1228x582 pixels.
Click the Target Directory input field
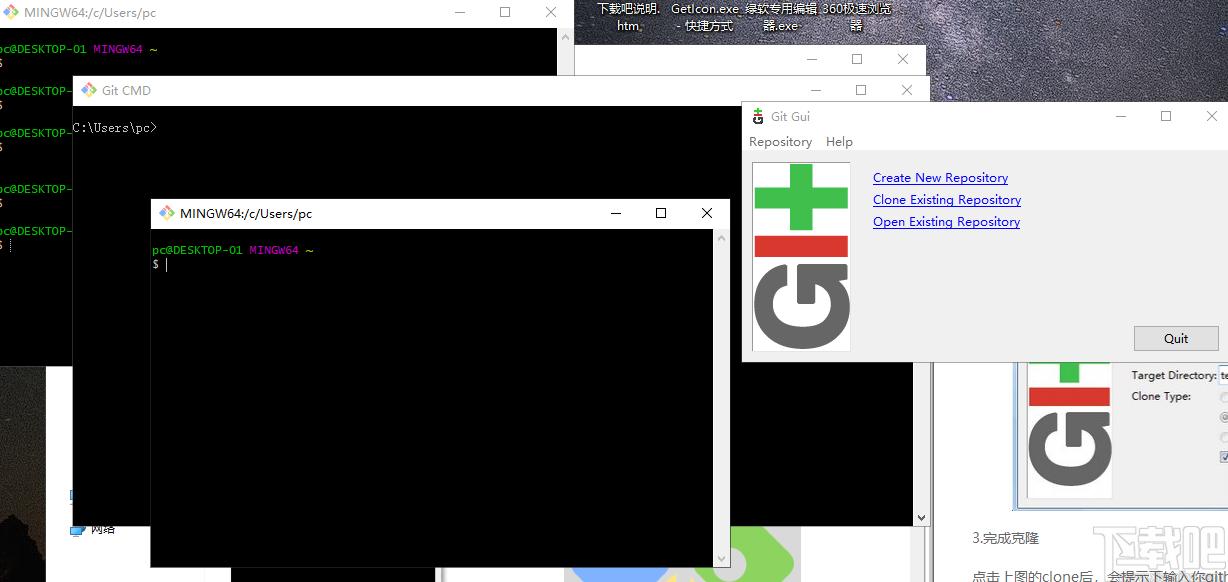click(1223, 376)
